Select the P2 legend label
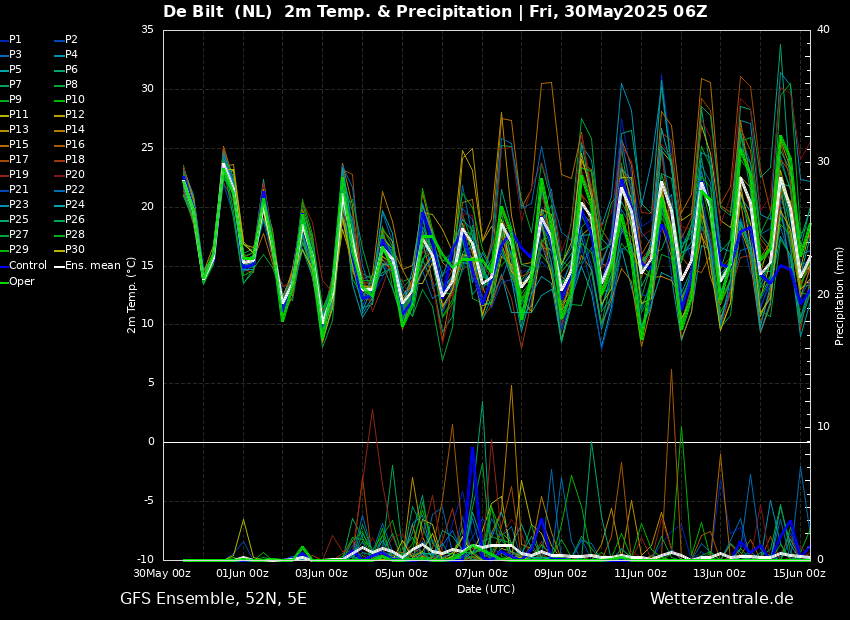The width and height of the screenshot is (850, 620). 71,40
